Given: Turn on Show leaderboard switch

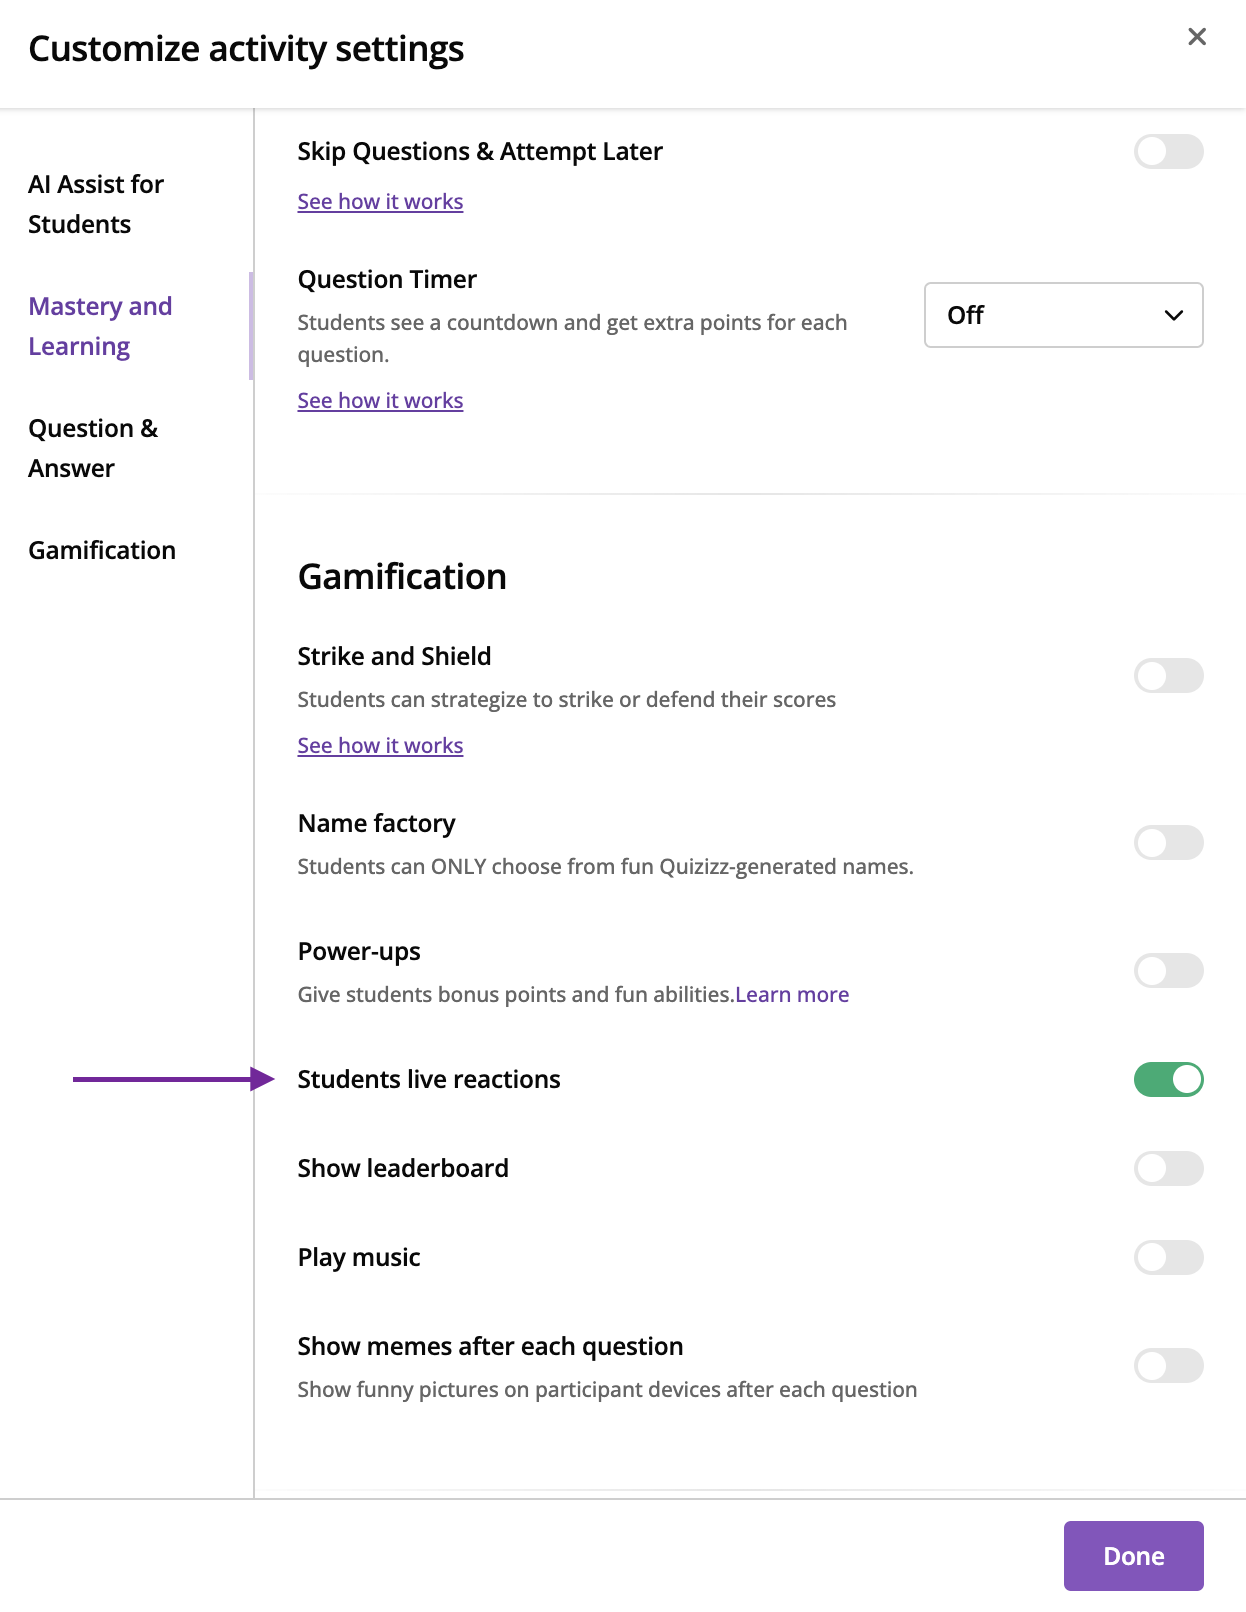Looking at the screenshot, I should [x=1168, y=1169].
